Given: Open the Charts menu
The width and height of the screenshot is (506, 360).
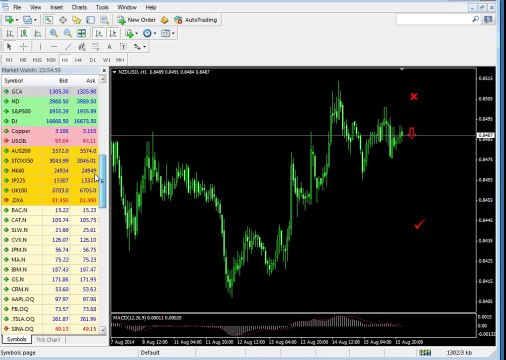Looking at the screenshot, I should (x=79, y=7).
